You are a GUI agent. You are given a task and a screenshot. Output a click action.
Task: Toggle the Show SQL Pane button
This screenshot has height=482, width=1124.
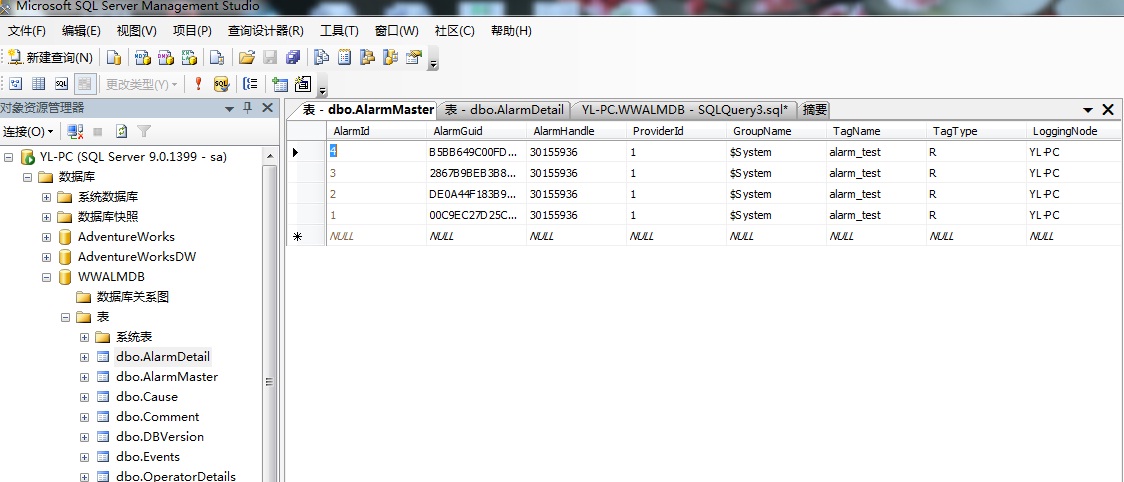click(62, 84)
